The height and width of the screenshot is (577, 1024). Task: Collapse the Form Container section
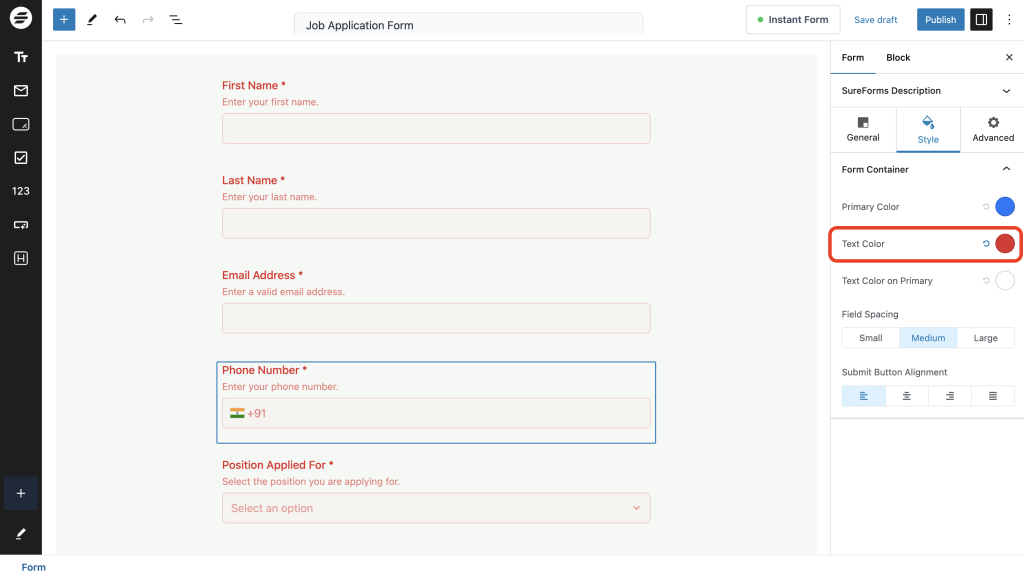[x=1007, y=169]
